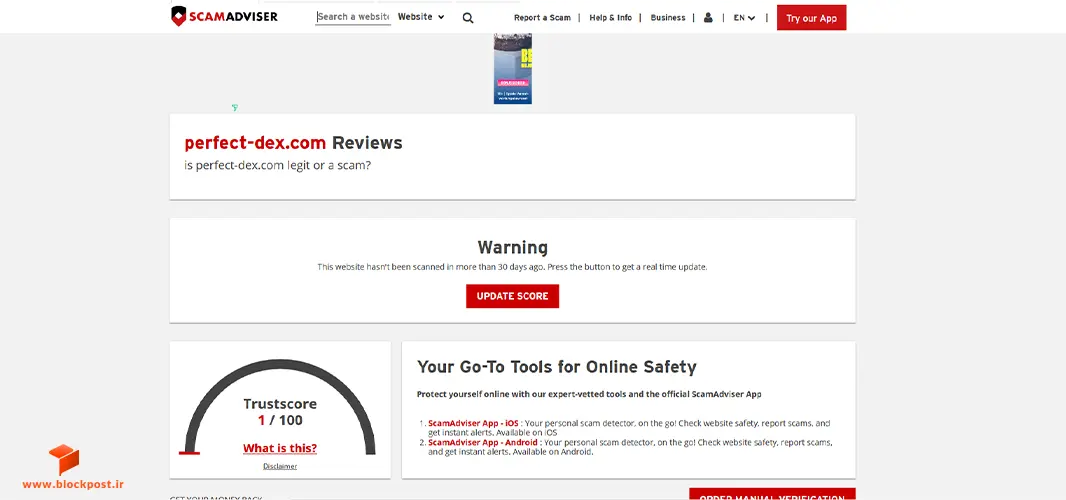Open Report a Scam menu item
The height and width of the screenshot is (500, 1066).
tap(542, 18)
